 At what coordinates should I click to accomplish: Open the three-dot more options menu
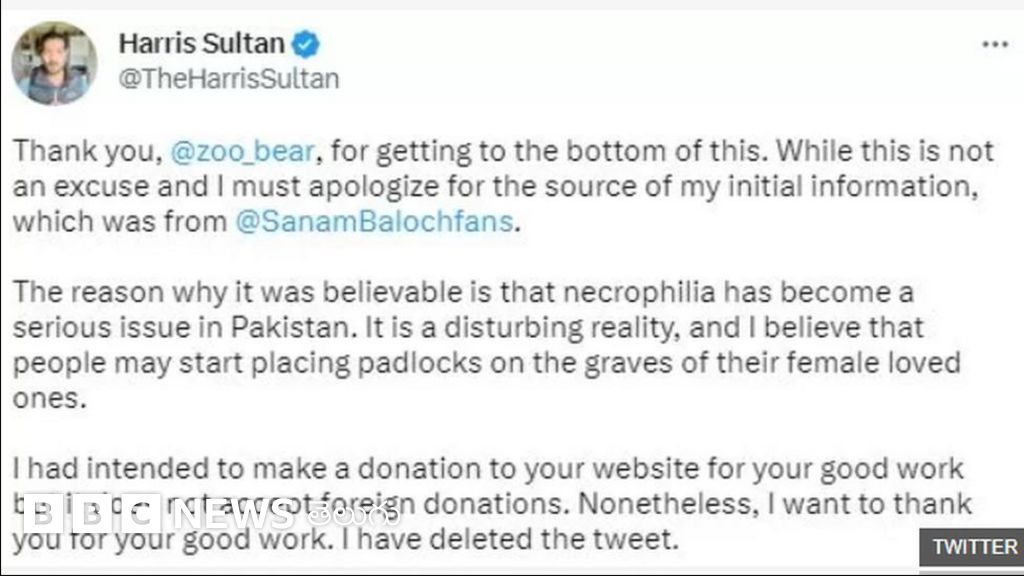(x=994, y=45)
